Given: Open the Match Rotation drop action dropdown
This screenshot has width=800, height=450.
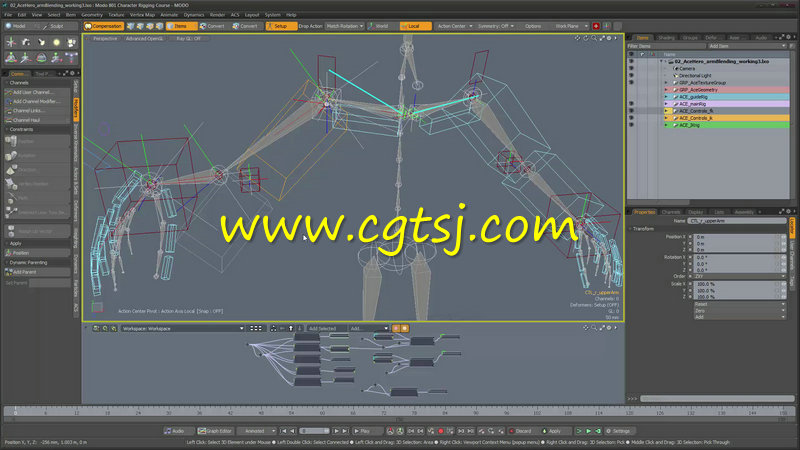Looking at the screenshot, I should [x=345, y=26].
